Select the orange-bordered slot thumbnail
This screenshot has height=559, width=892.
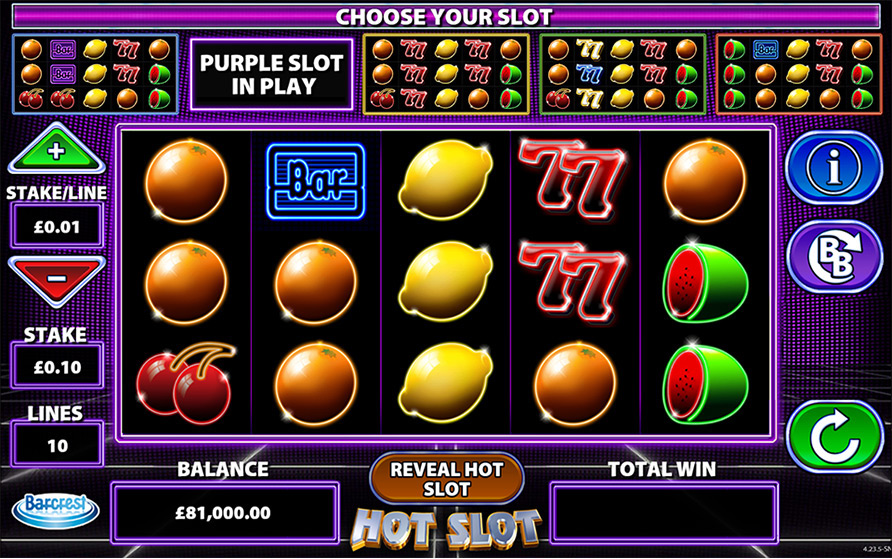point(799,74)
